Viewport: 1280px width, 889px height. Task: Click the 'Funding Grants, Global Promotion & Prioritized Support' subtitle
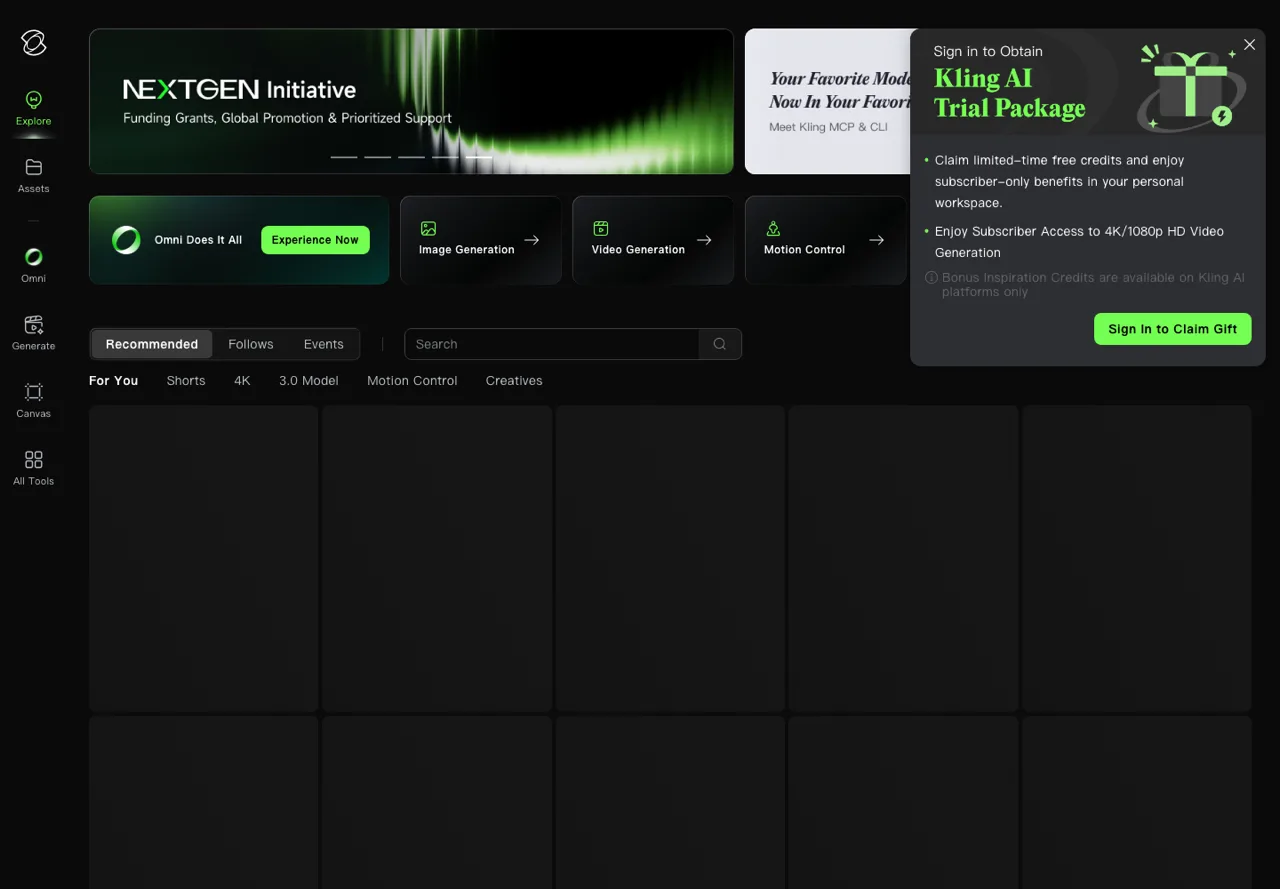pos(287,118)
